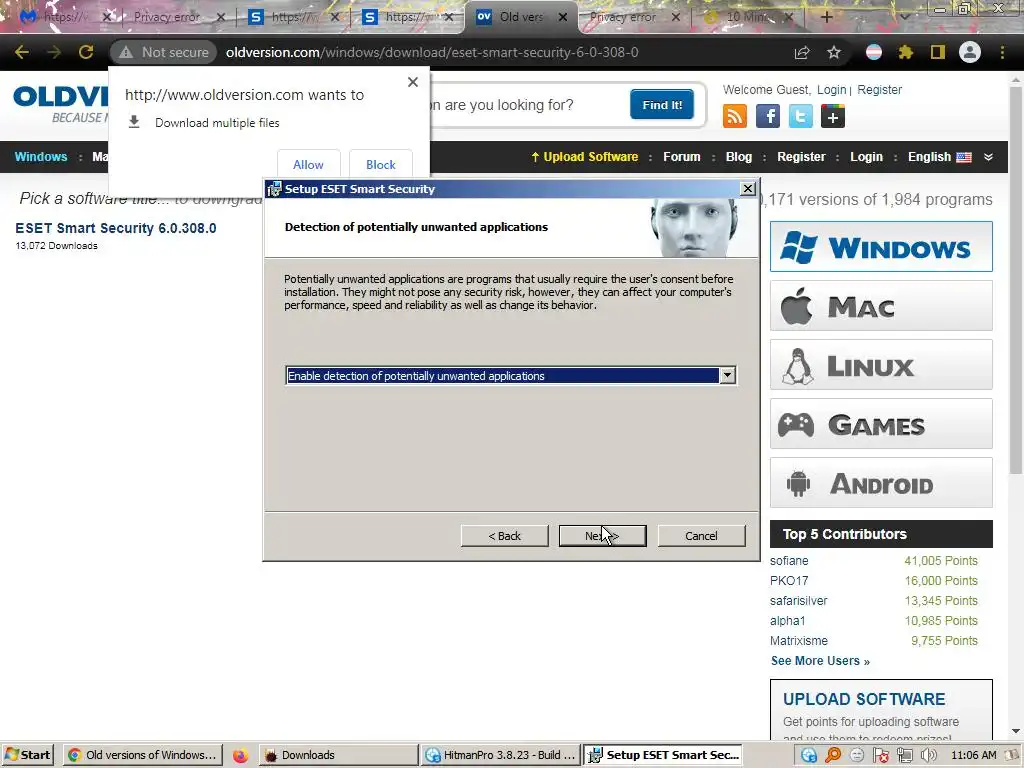This screenshot has width=1024, height=768.
Task: Open the Downloads taskbar item
Action: pyautogui.click(x=338, y=755)
